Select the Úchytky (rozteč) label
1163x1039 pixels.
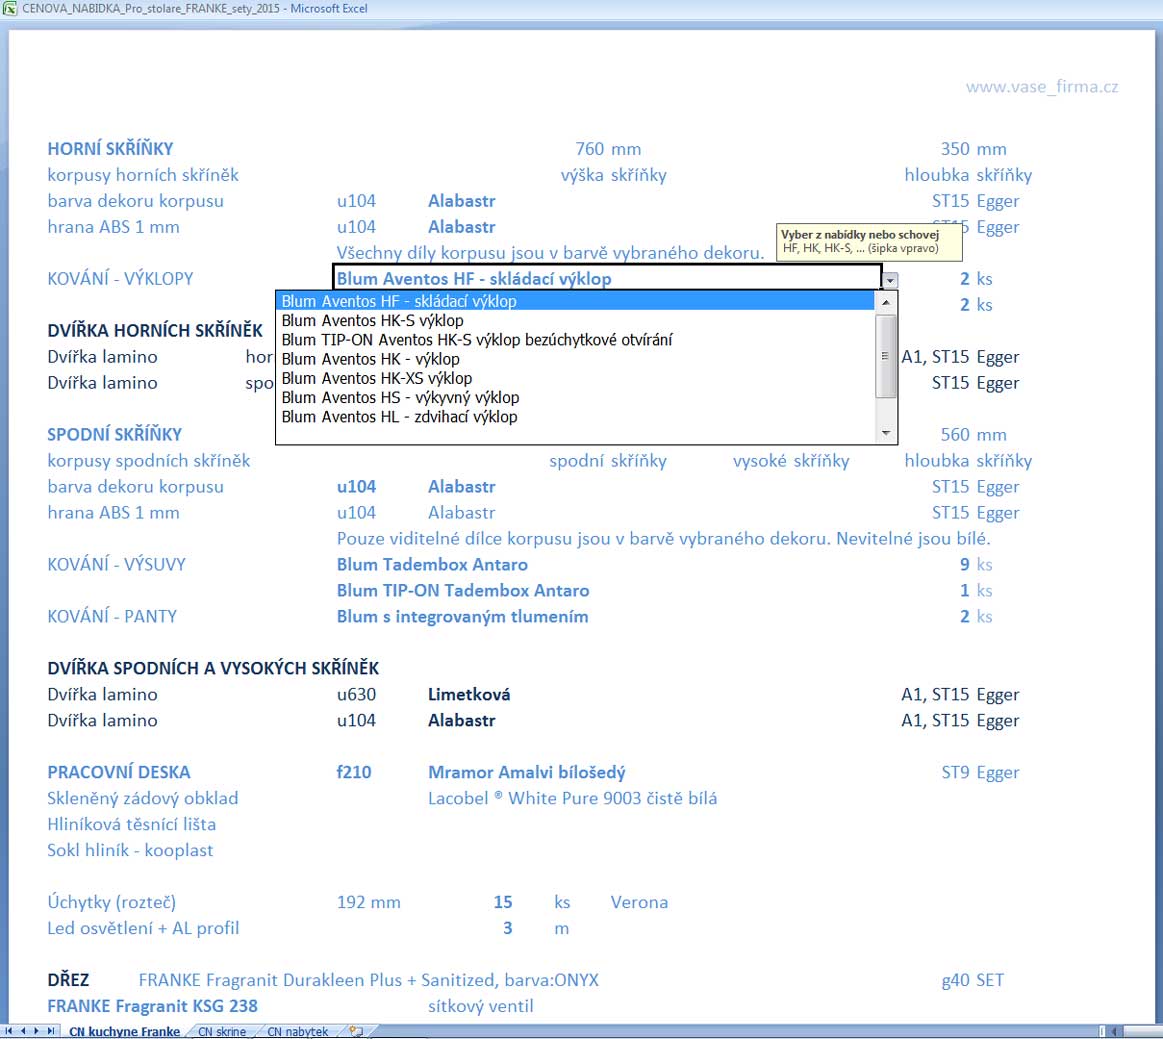click(112, 902)
